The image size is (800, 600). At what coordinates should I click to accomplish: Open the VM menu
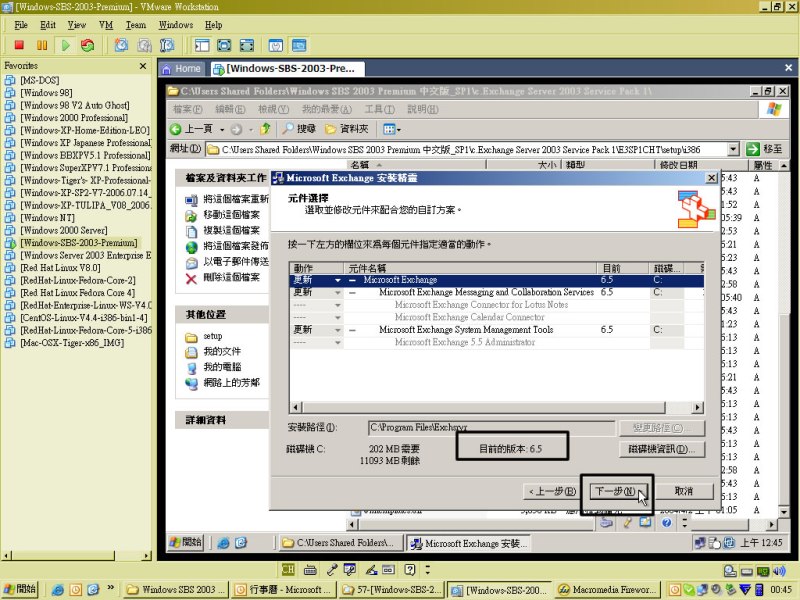click(x=106, y=24)
